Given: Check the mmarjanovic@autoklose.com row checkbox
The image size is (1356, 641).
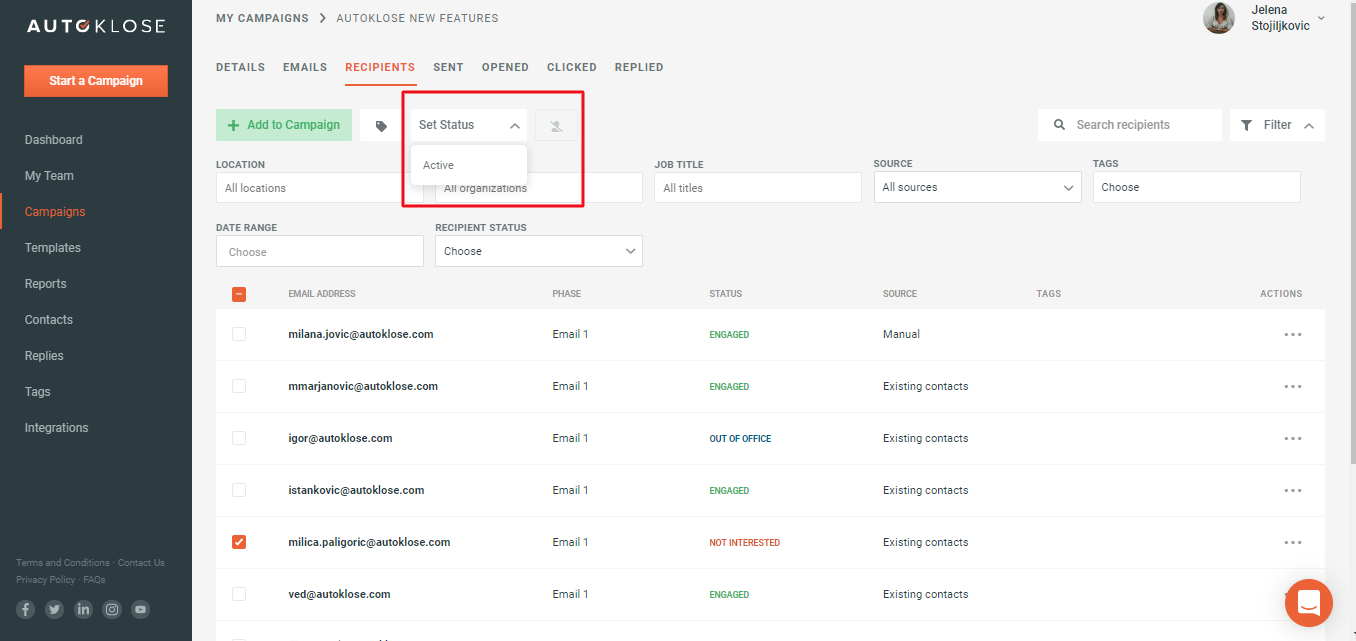Looking at the screenshot, I should pyautogui.click(x=239, y=386).
